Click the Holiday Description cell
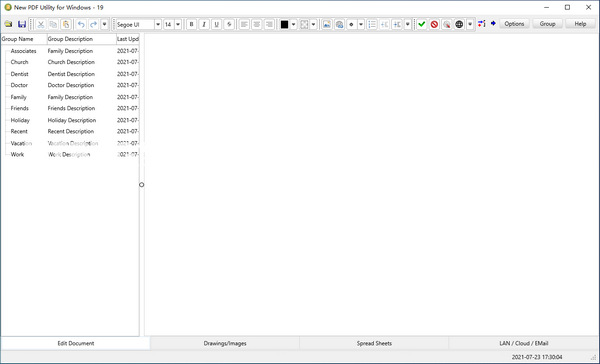The width and height of the screenshot is (600, 364). 72,120
